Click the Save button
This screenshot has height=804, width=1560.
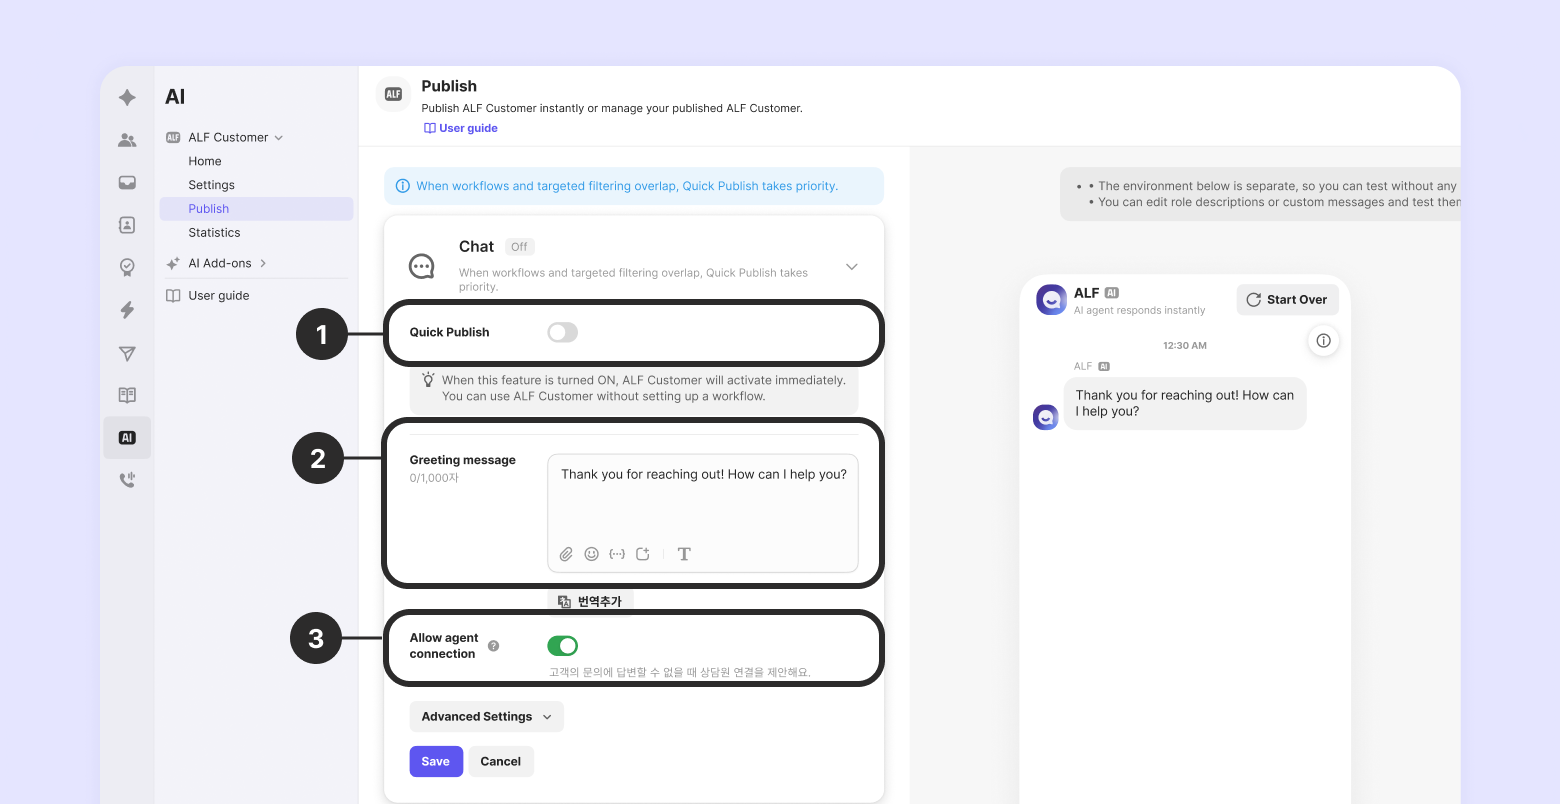(x=436, y=762)
